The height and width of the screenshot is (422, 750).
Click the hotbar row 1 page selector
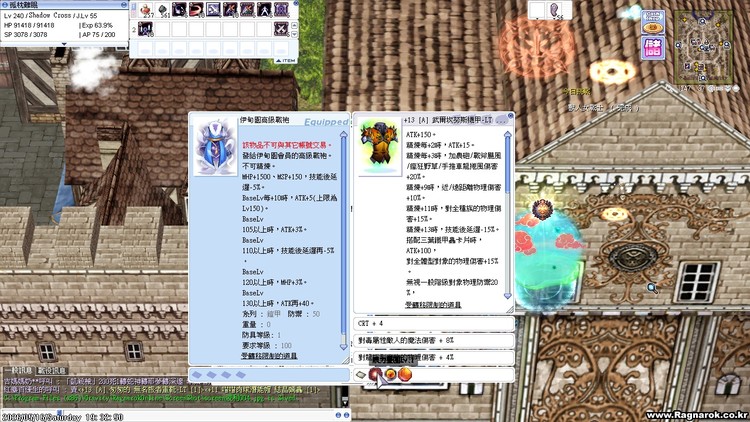pos(133,10)
